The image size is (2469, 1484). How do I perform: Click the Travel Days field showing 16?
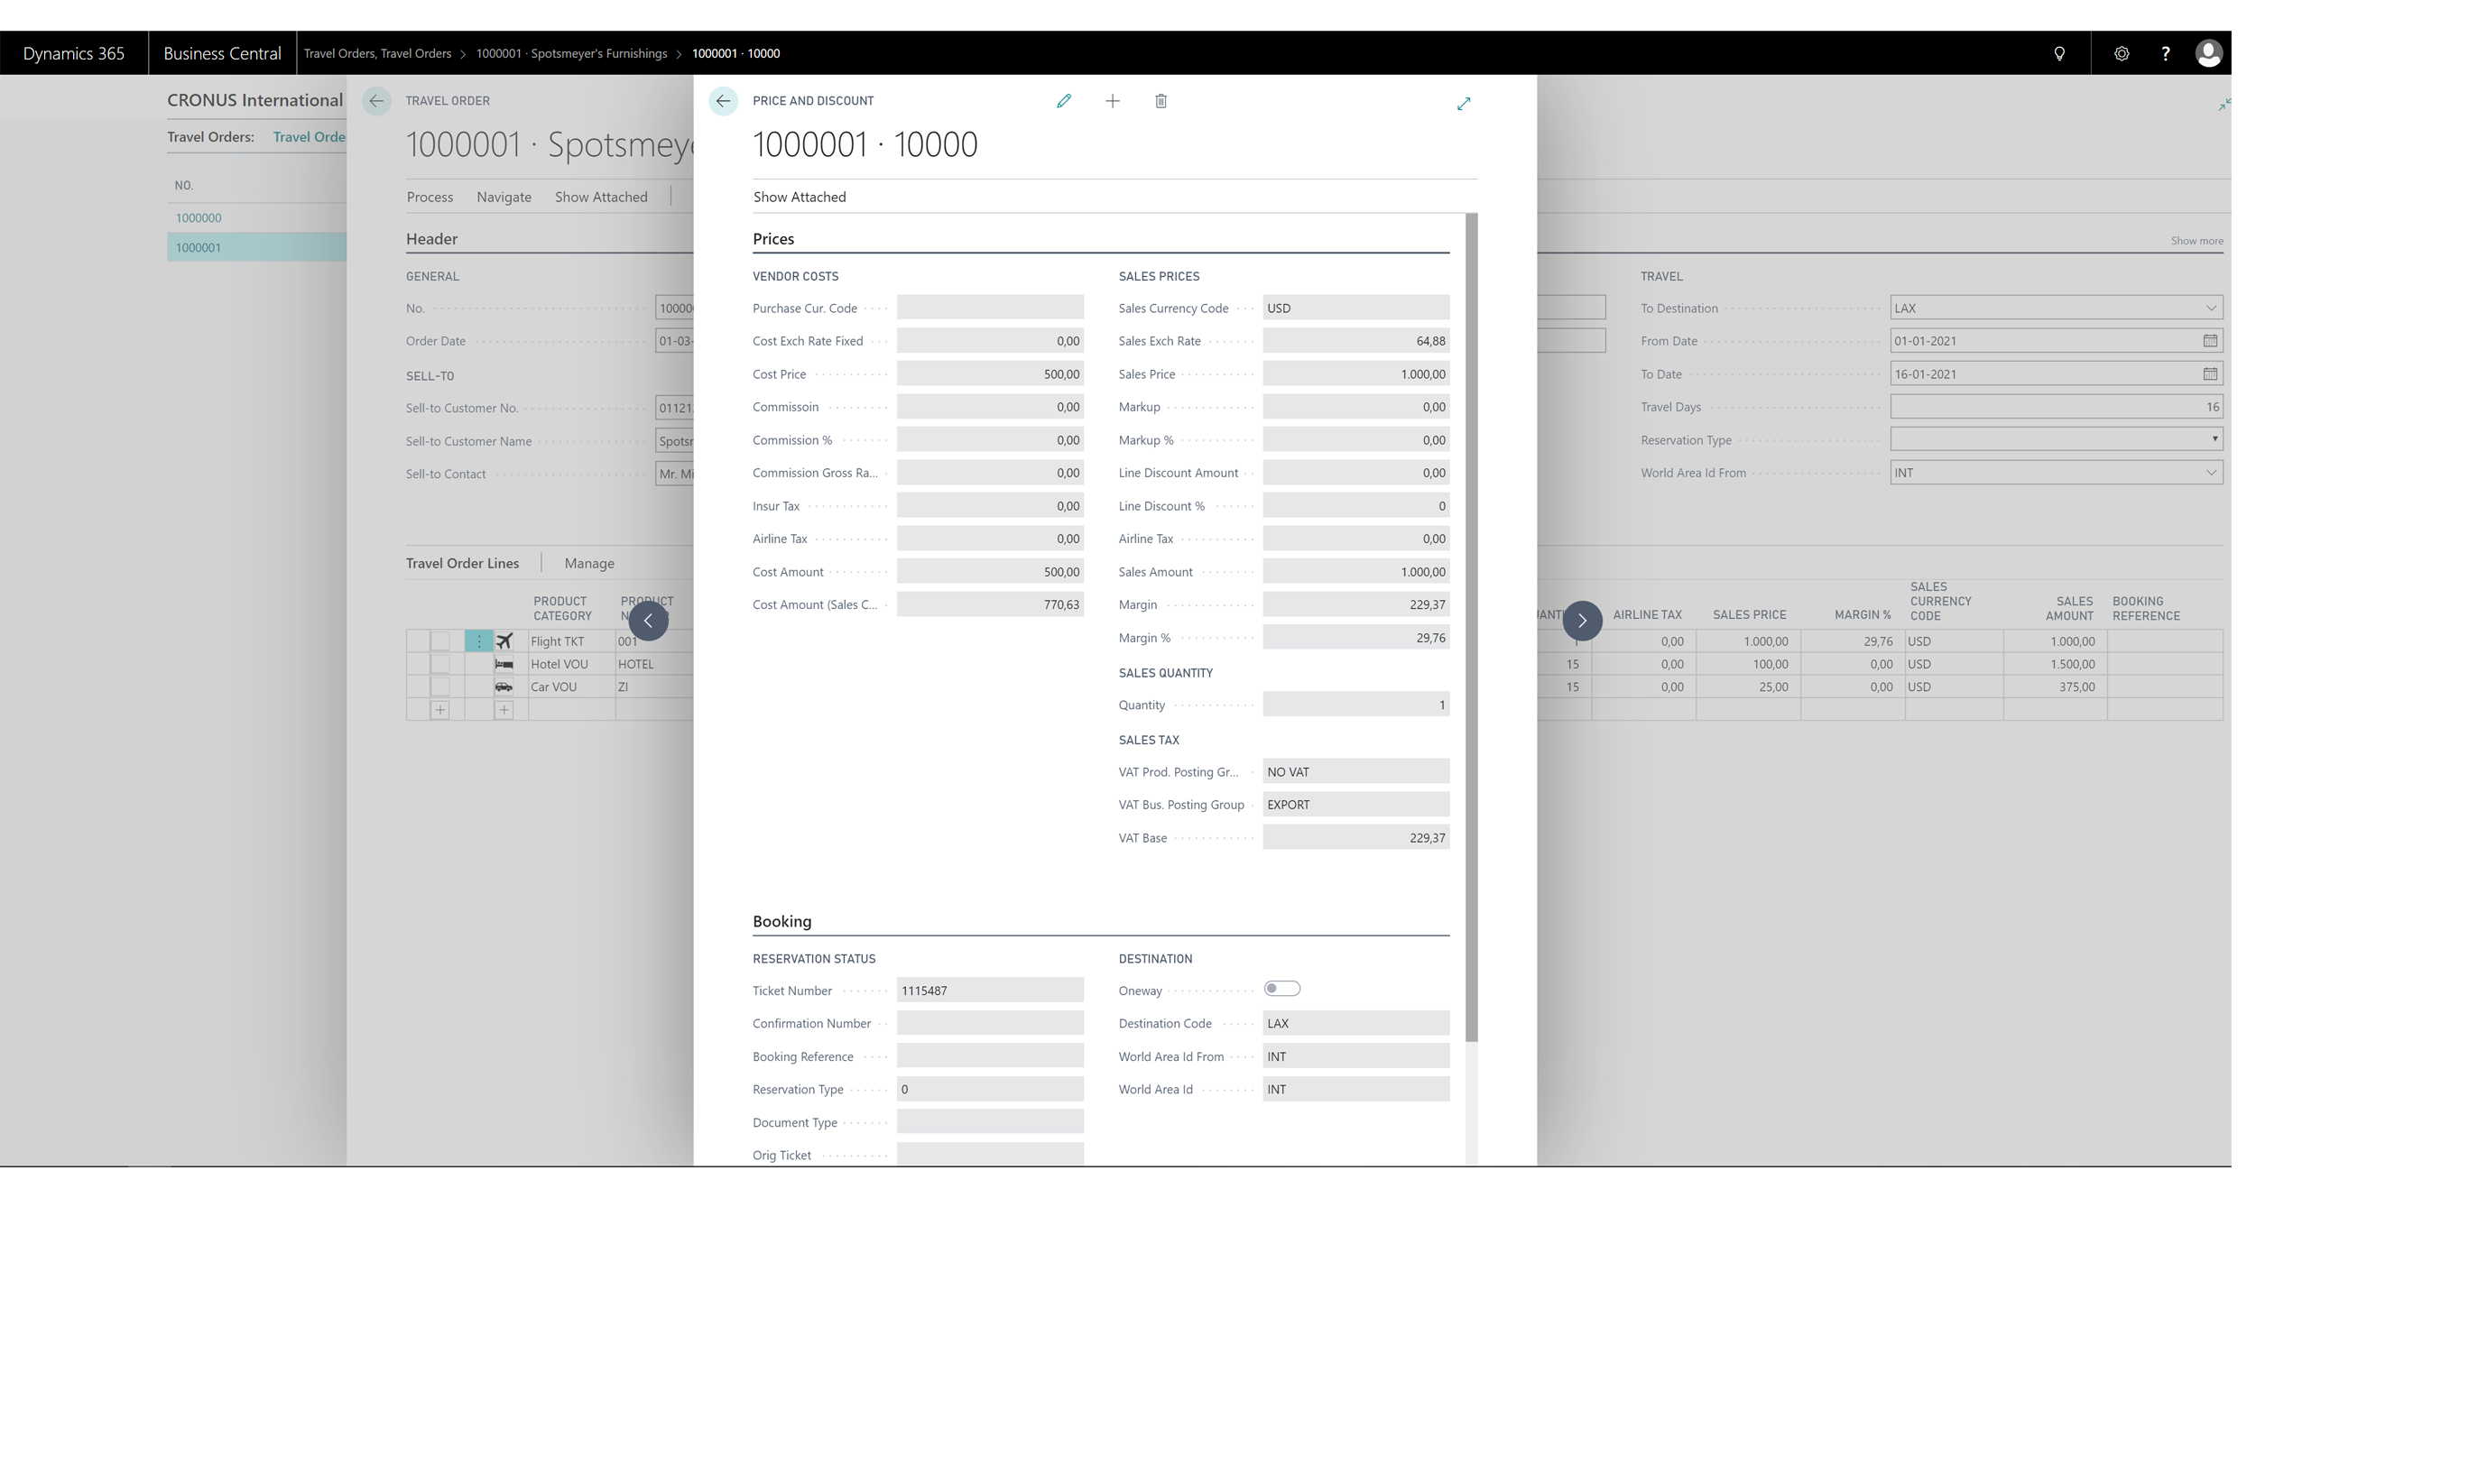click(x=2056, y=407)
